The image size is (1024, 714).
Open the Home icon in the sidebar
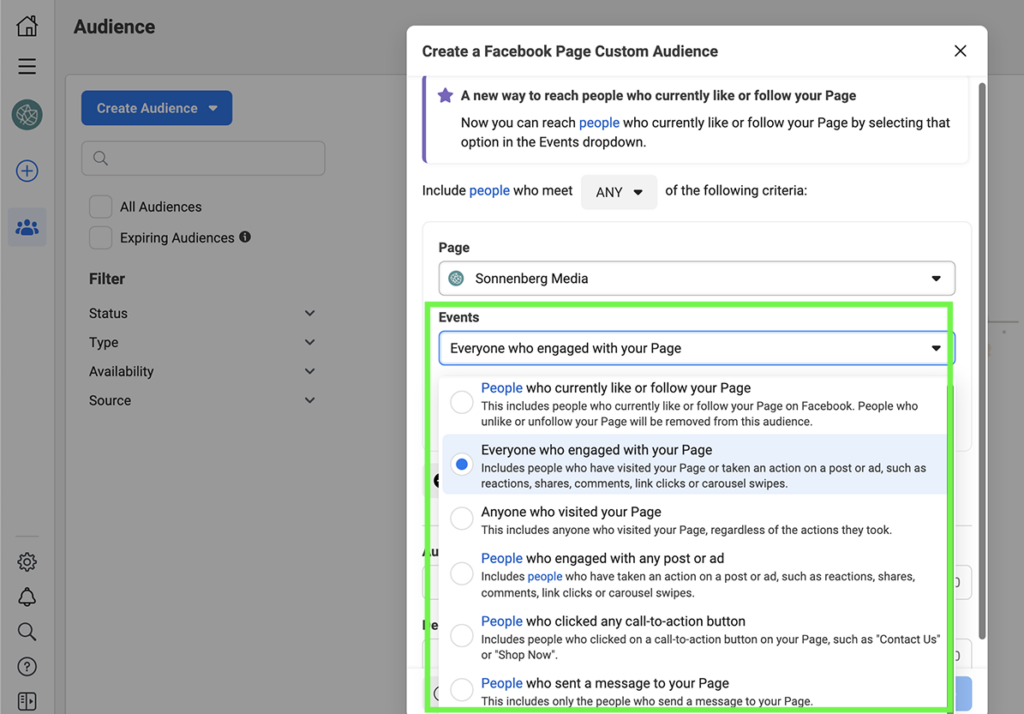pos(26,25)
